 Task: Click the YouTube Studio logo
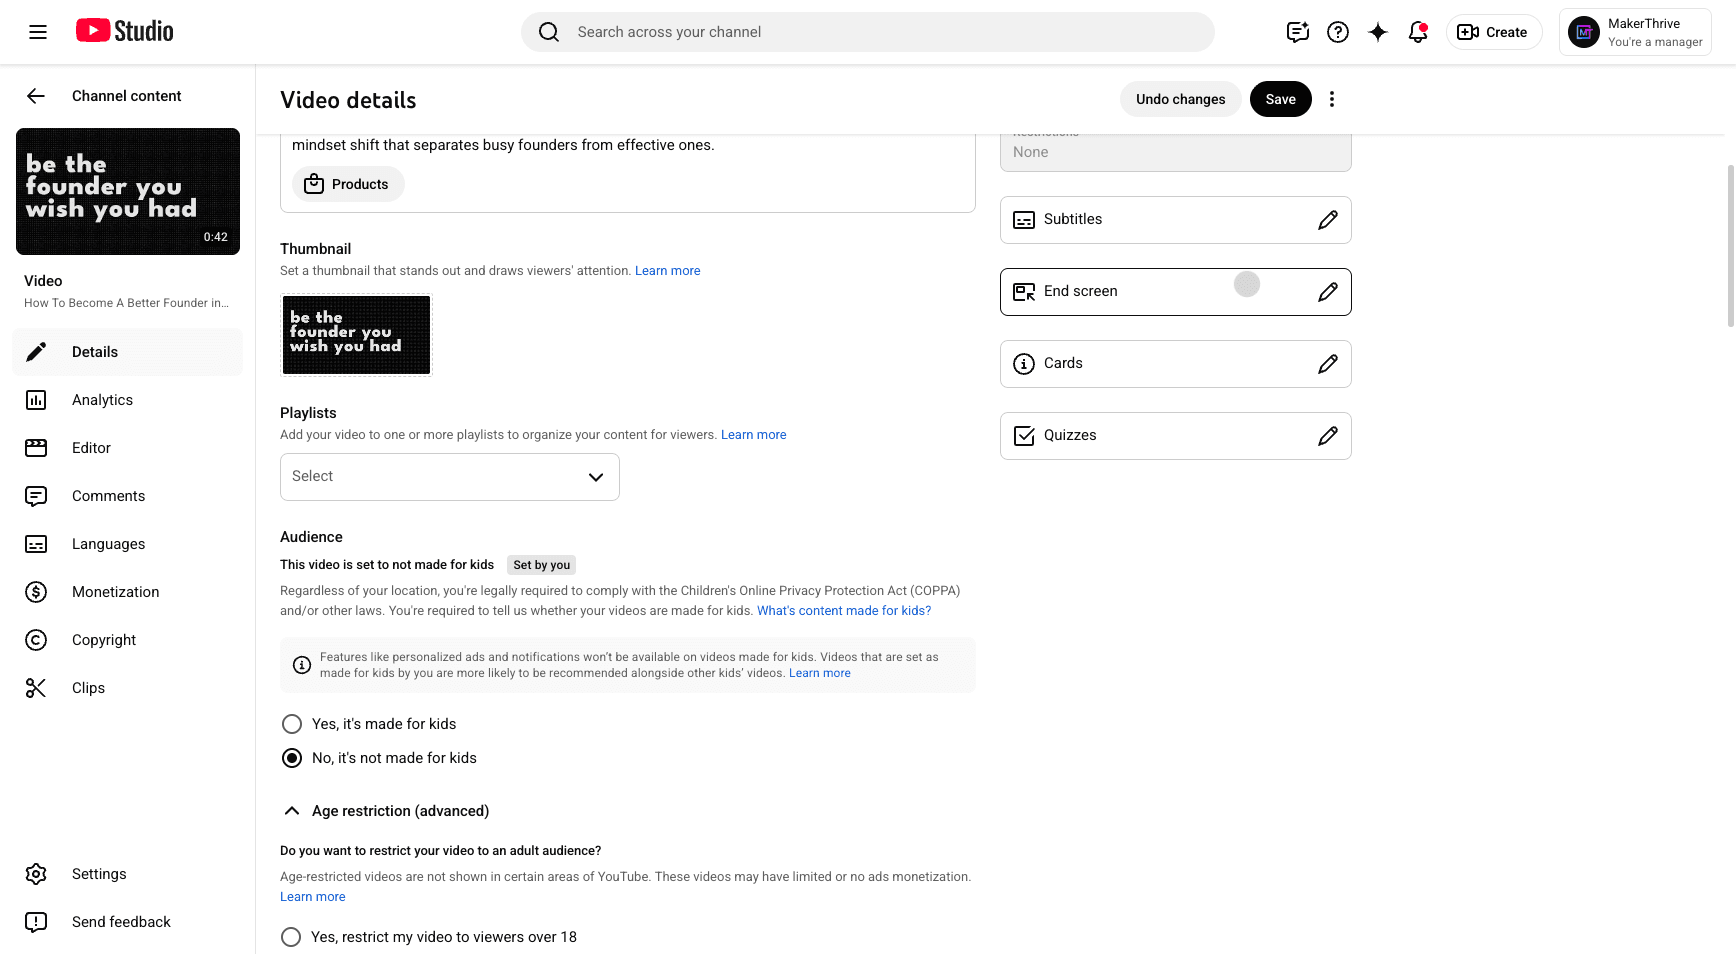click(125, 31)
